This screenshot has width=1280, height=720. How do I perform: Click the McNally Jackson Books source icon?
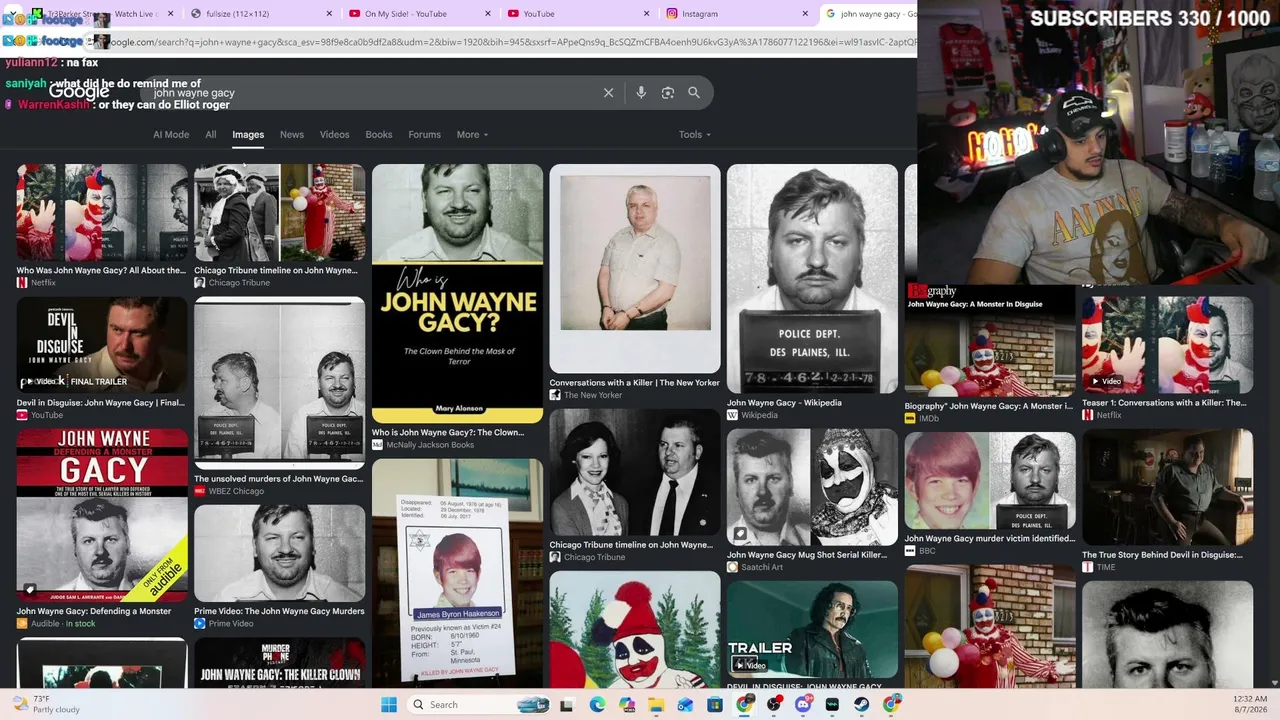[377, 445]
